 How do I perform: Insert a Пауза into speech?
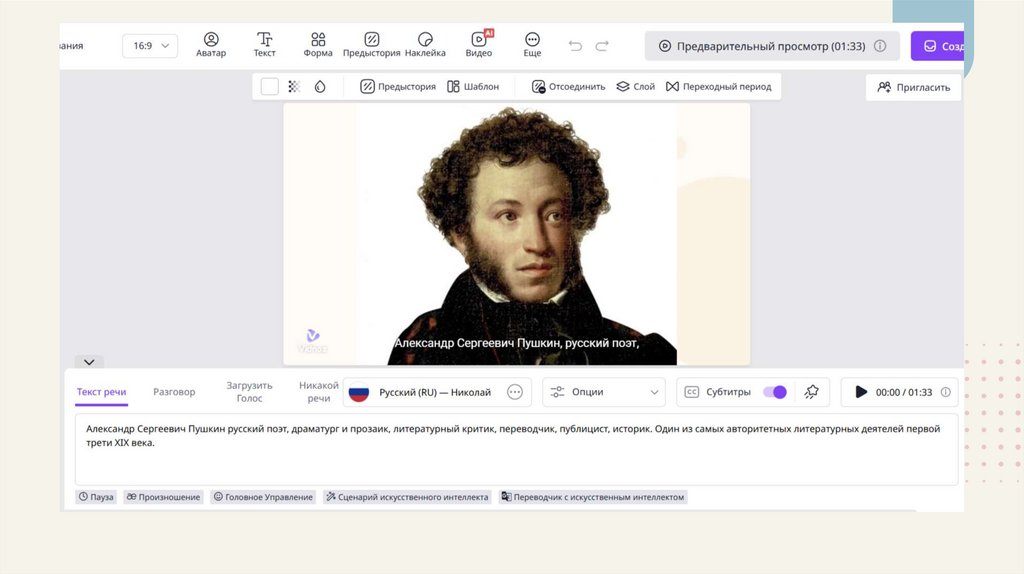point(96,497)
